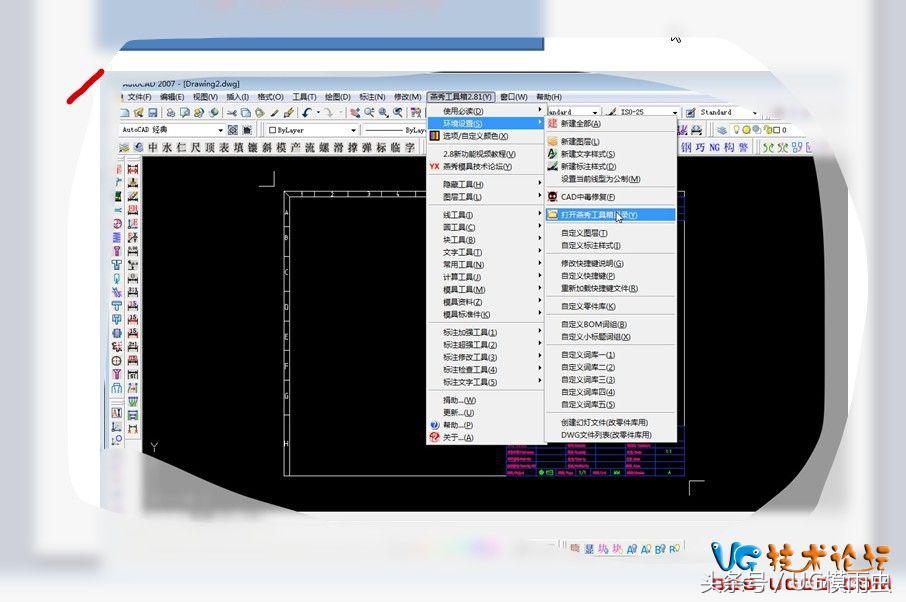
Task: Toggle the layer lightbulb on/off icon
Action: click(x=736, y=130)
